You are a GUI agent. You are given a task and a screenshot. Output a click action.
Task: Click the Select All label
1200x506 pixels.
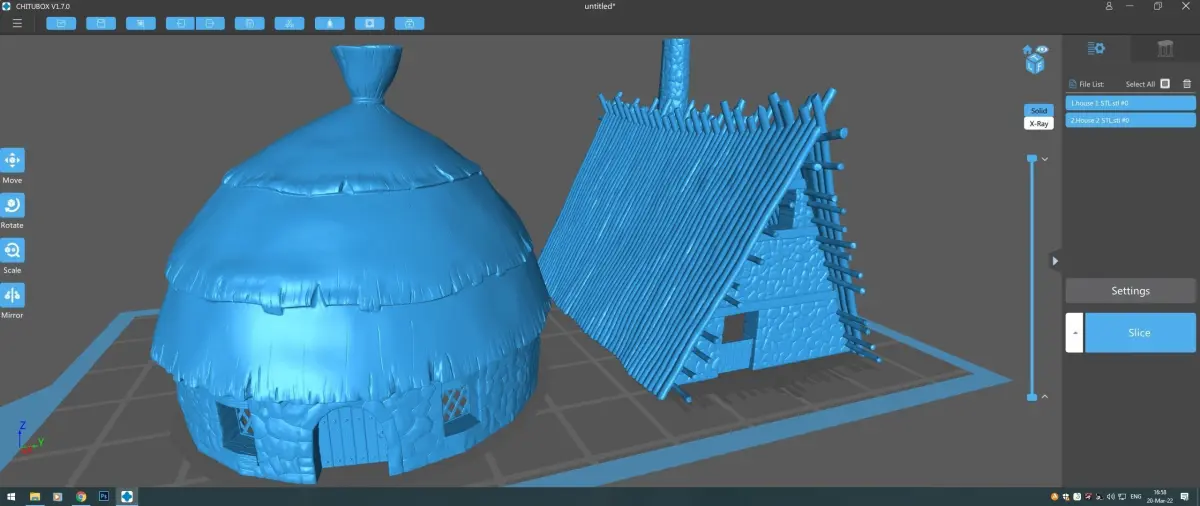[x=1140, y=84]
